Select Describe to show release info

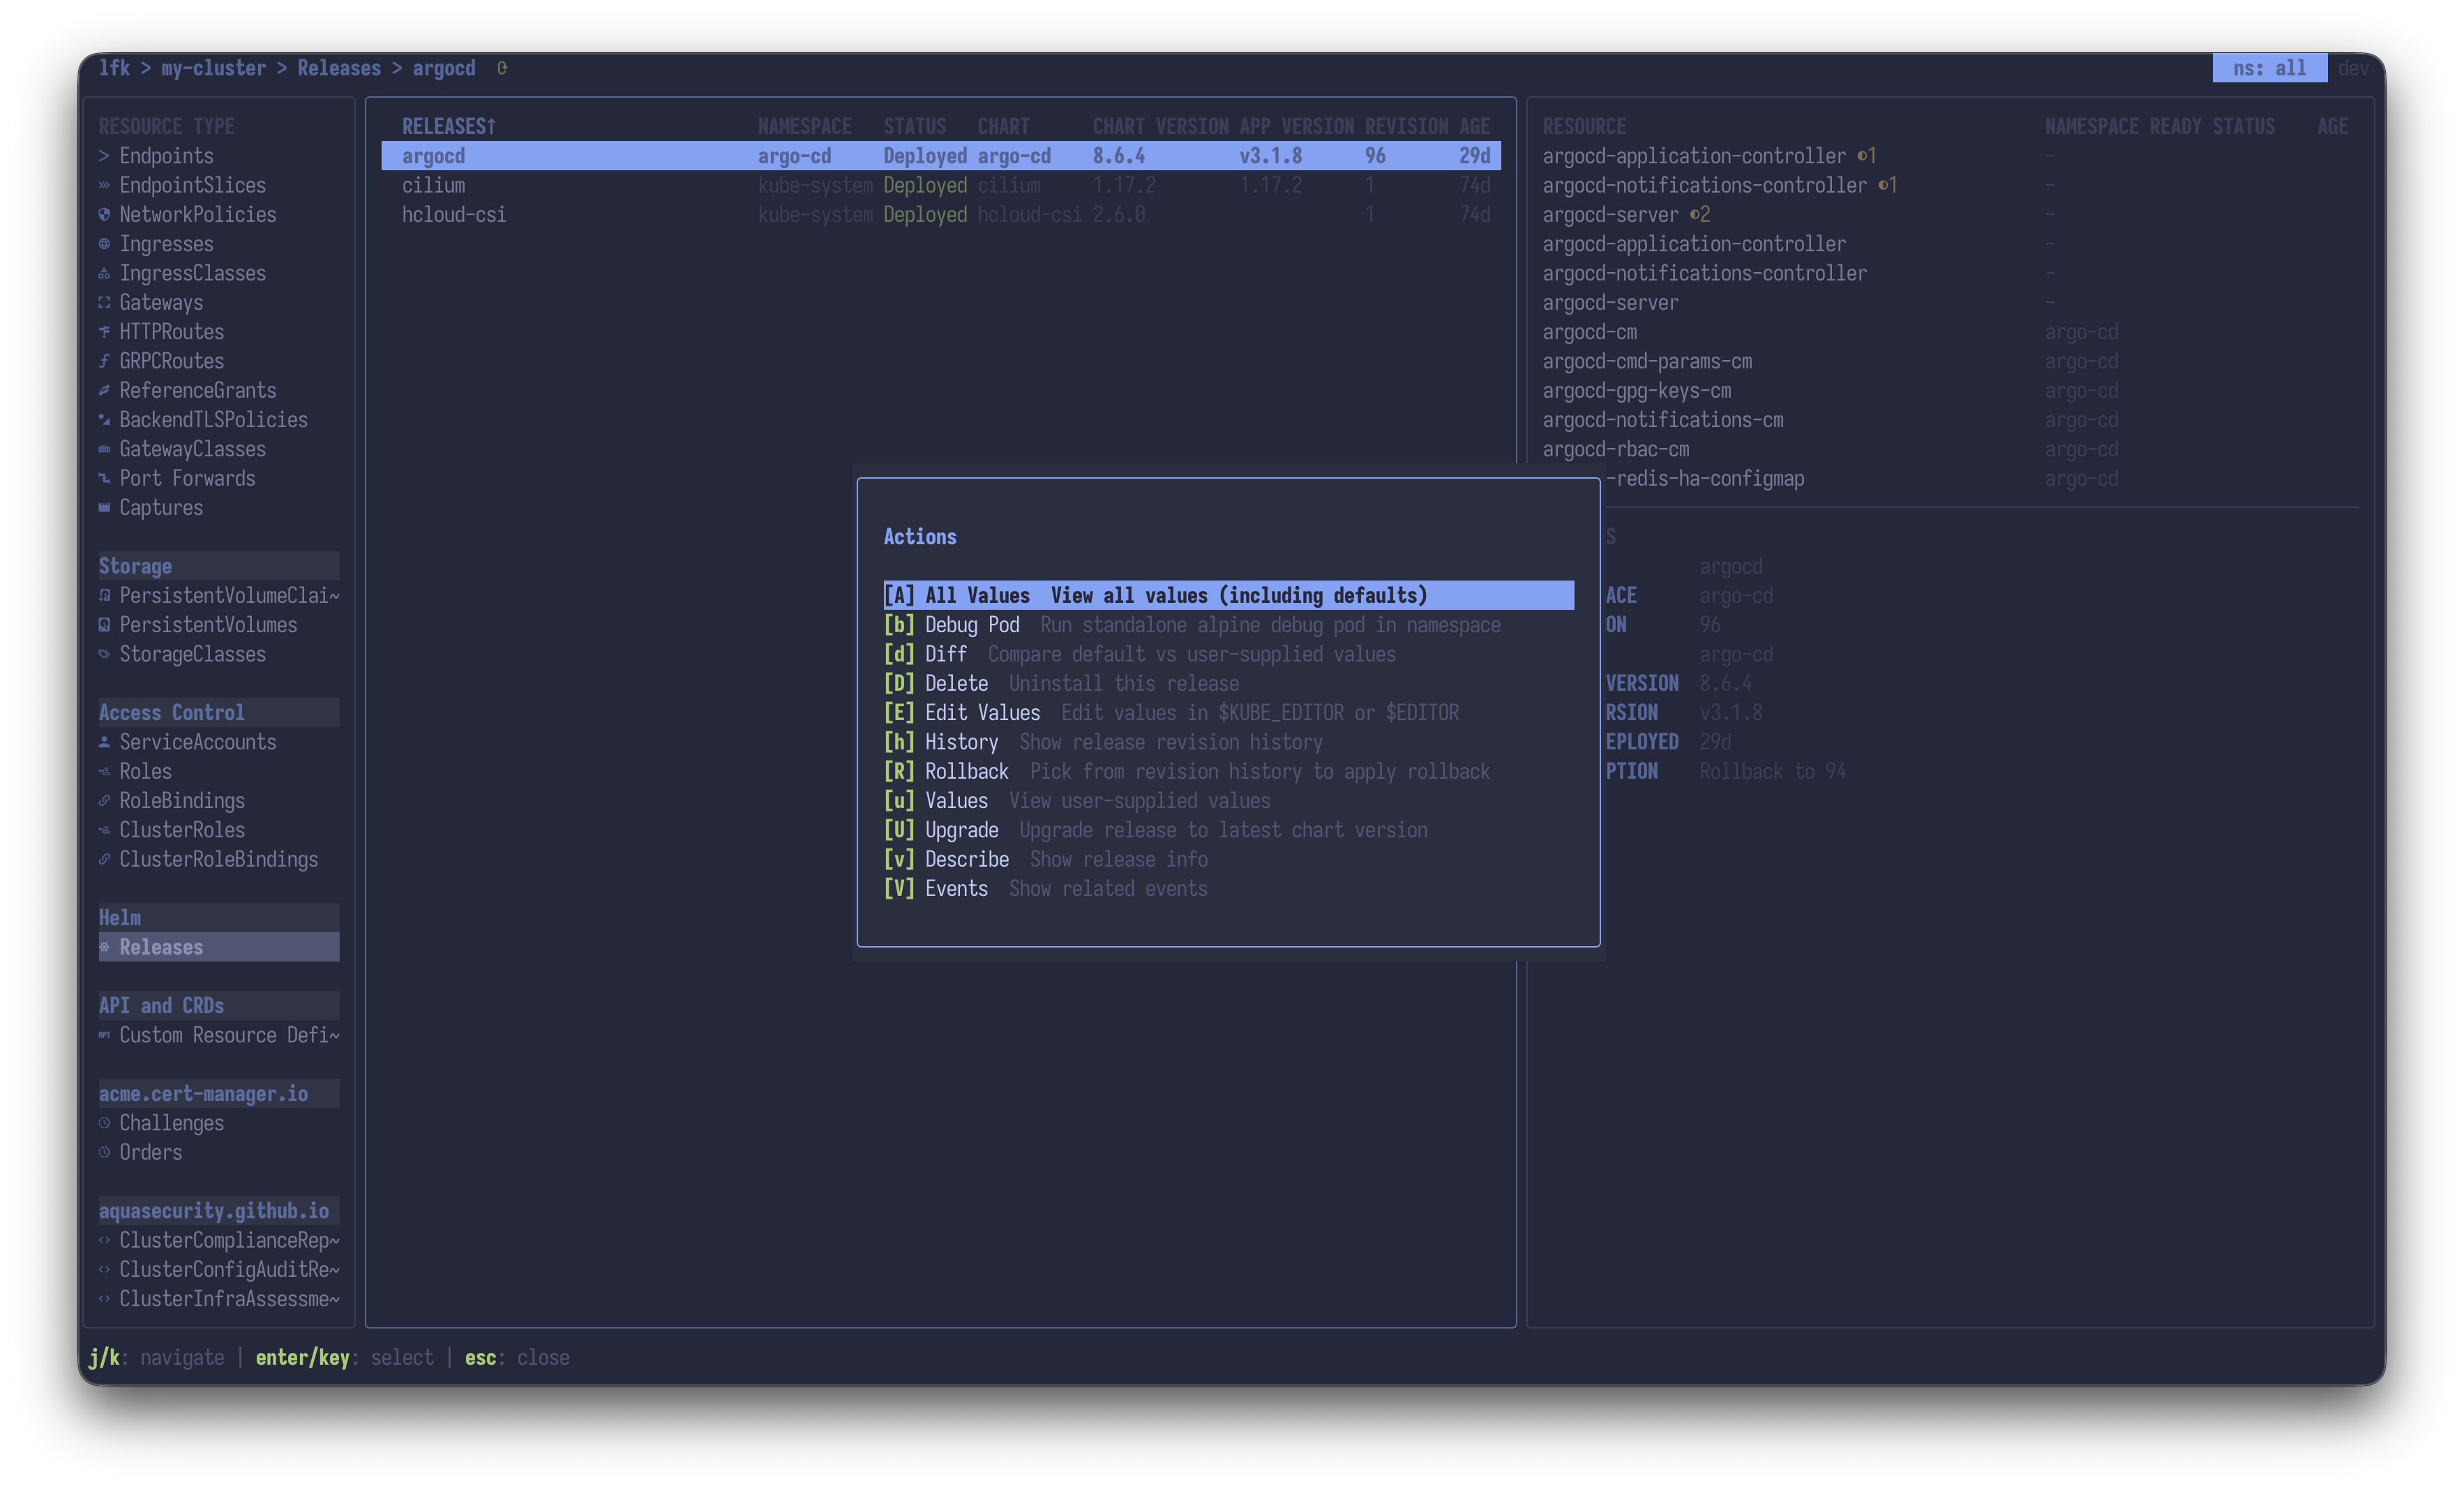click(x=1228, y=859)
